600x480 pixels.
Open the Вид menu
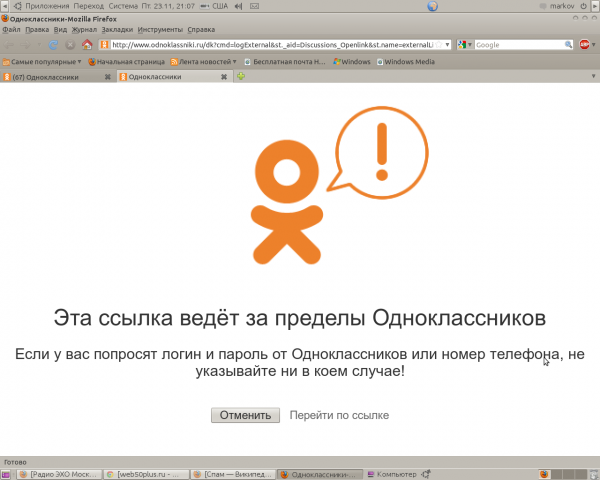tap(60, 29)
